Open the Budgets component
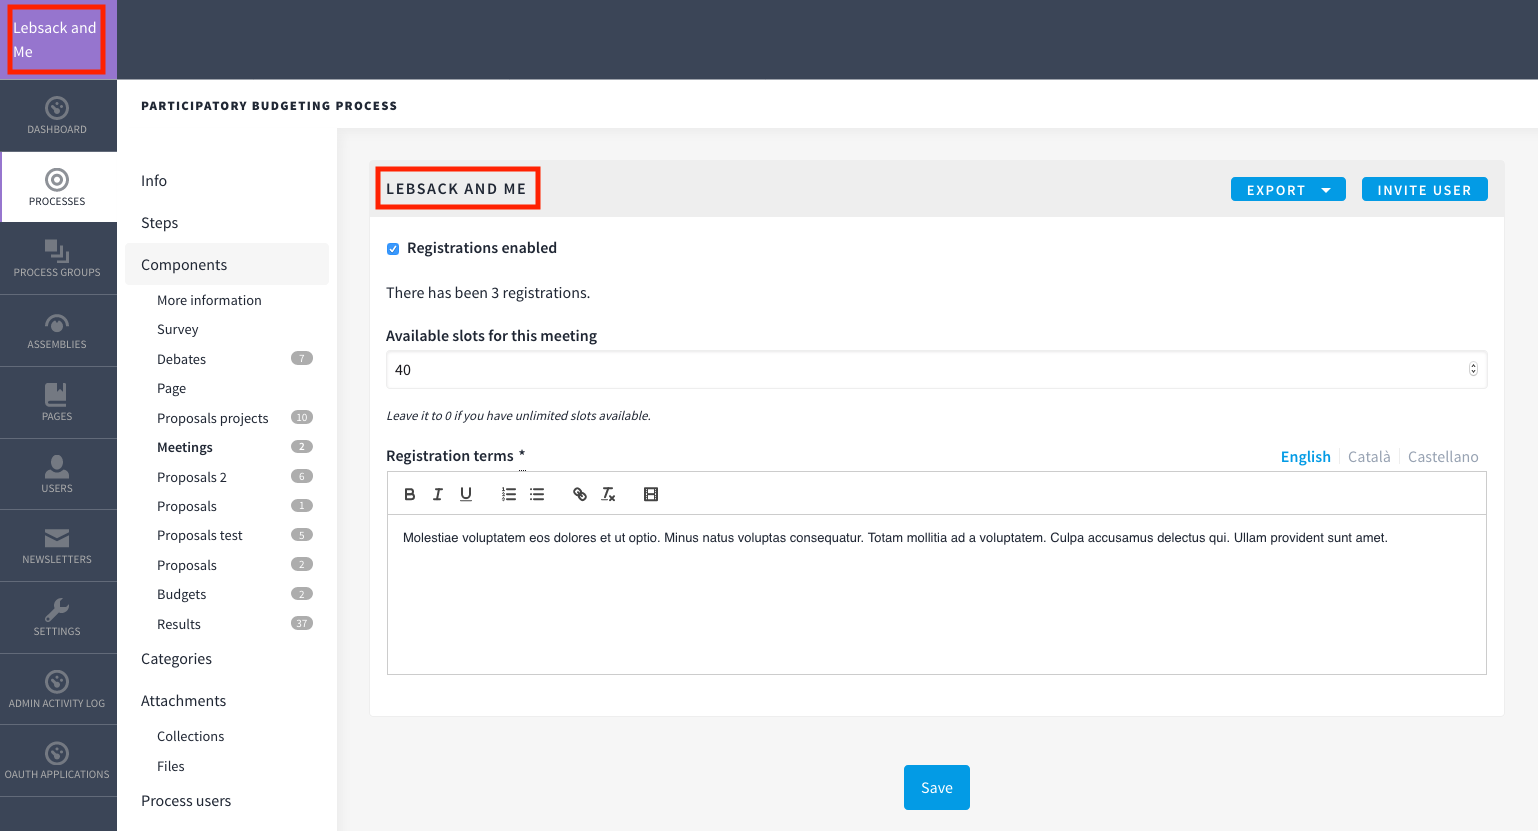Screen dimensions: 1538x831 point(181,594)
